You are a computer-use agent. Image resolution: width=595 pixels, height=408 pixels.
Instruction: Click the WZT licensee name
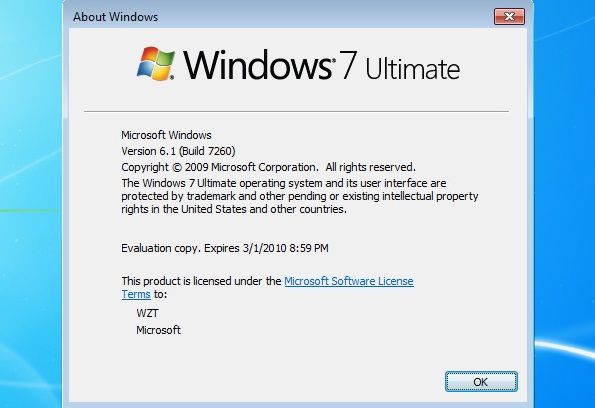[x=147, y=313]
